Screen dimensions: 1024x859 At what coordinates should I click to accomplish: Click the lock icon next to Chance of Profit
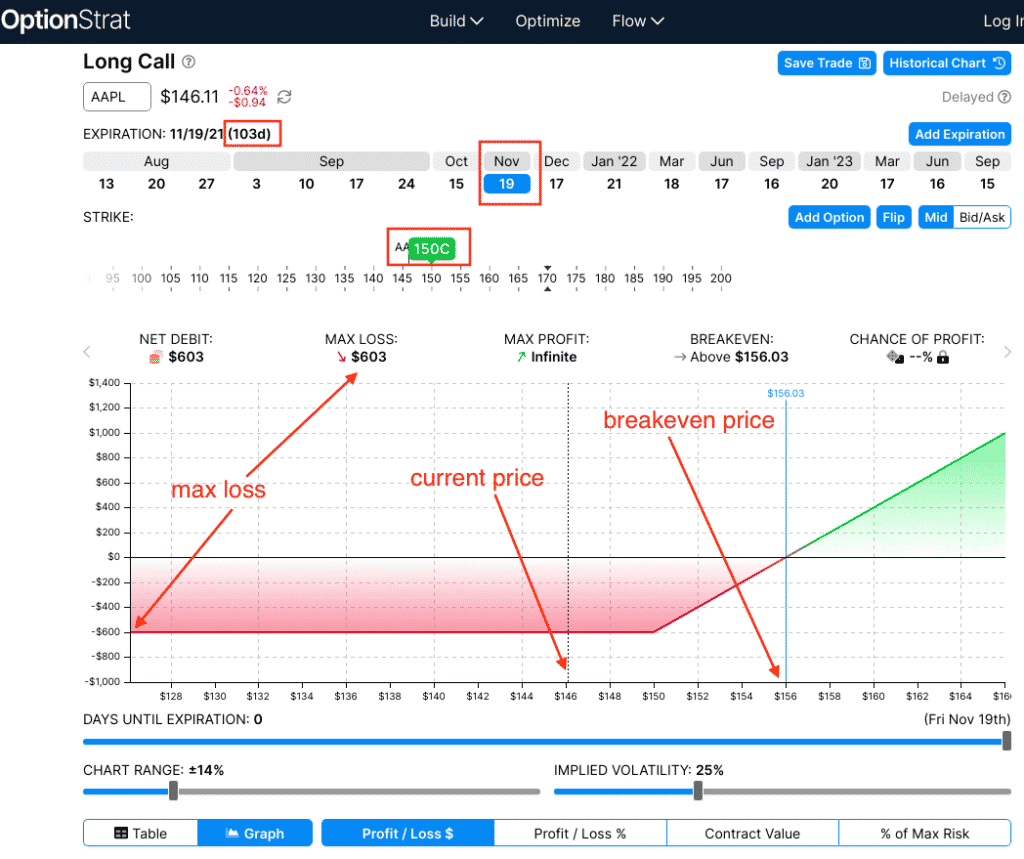942,357
